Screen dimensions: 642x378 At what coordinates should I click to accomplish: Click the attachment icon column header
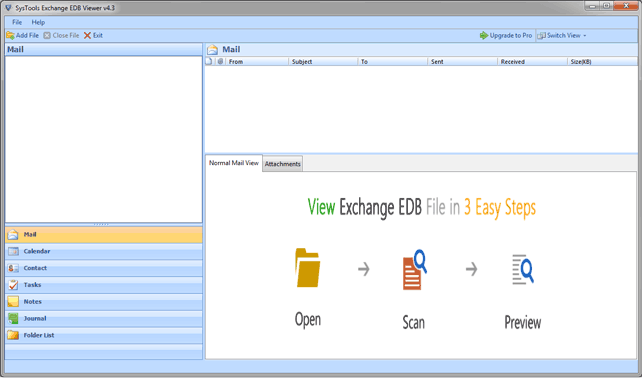(220, 61)
